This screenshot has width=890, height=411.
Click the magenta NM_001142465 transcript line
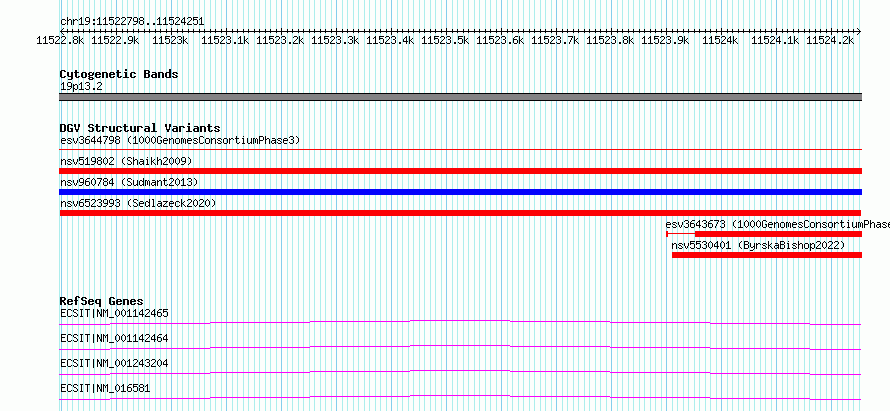pos(460,322)
